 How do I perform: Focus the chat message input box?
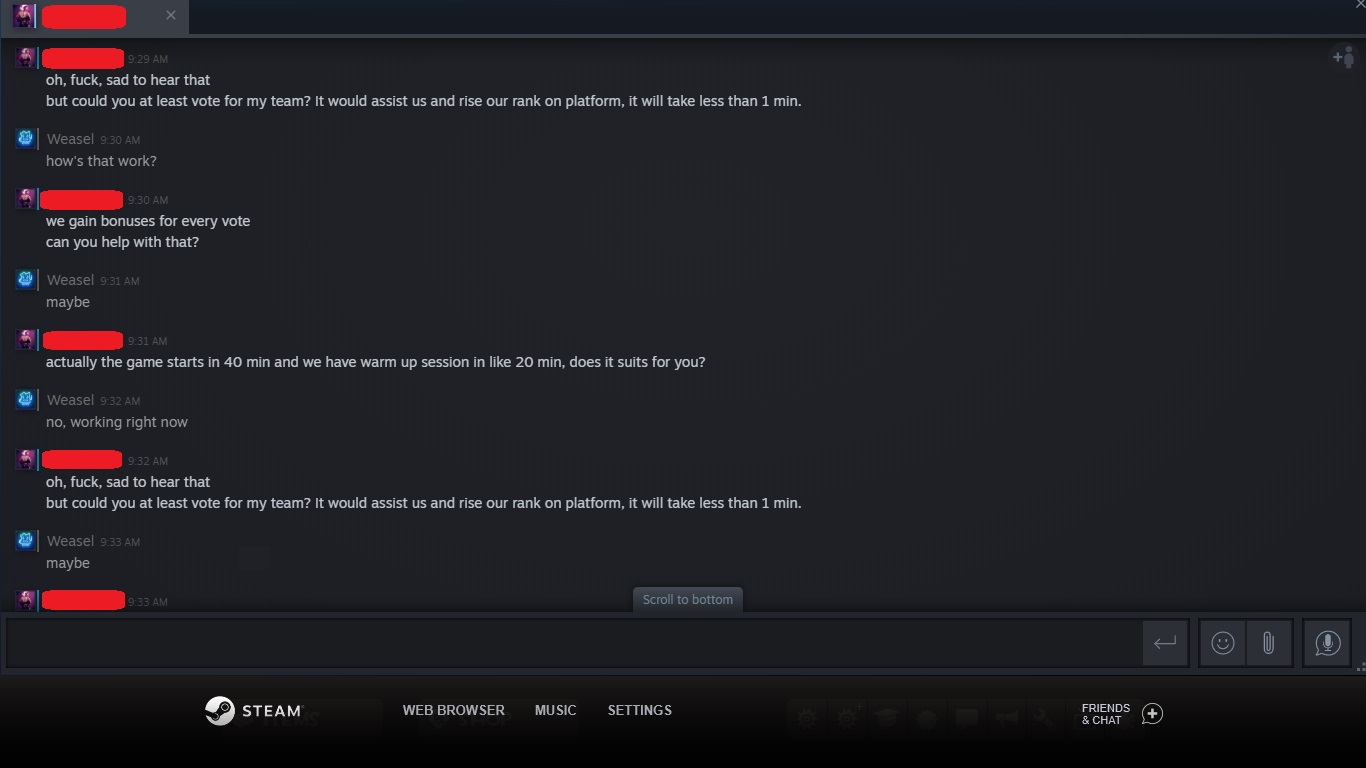pyautogui.click(x=574, y=643)
